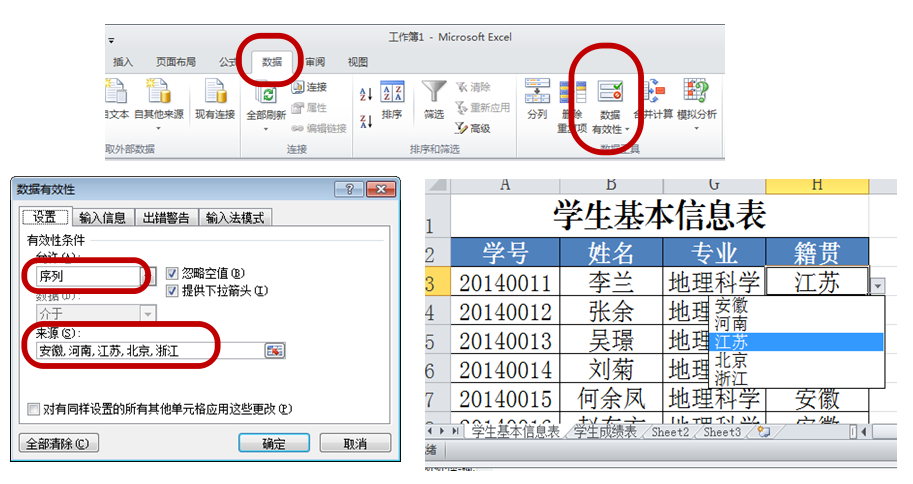Viewport: 913px width, 484px height.
Task: Click the dropdown arrow beside cell 江苏
Action: click(x=877, y=285)
